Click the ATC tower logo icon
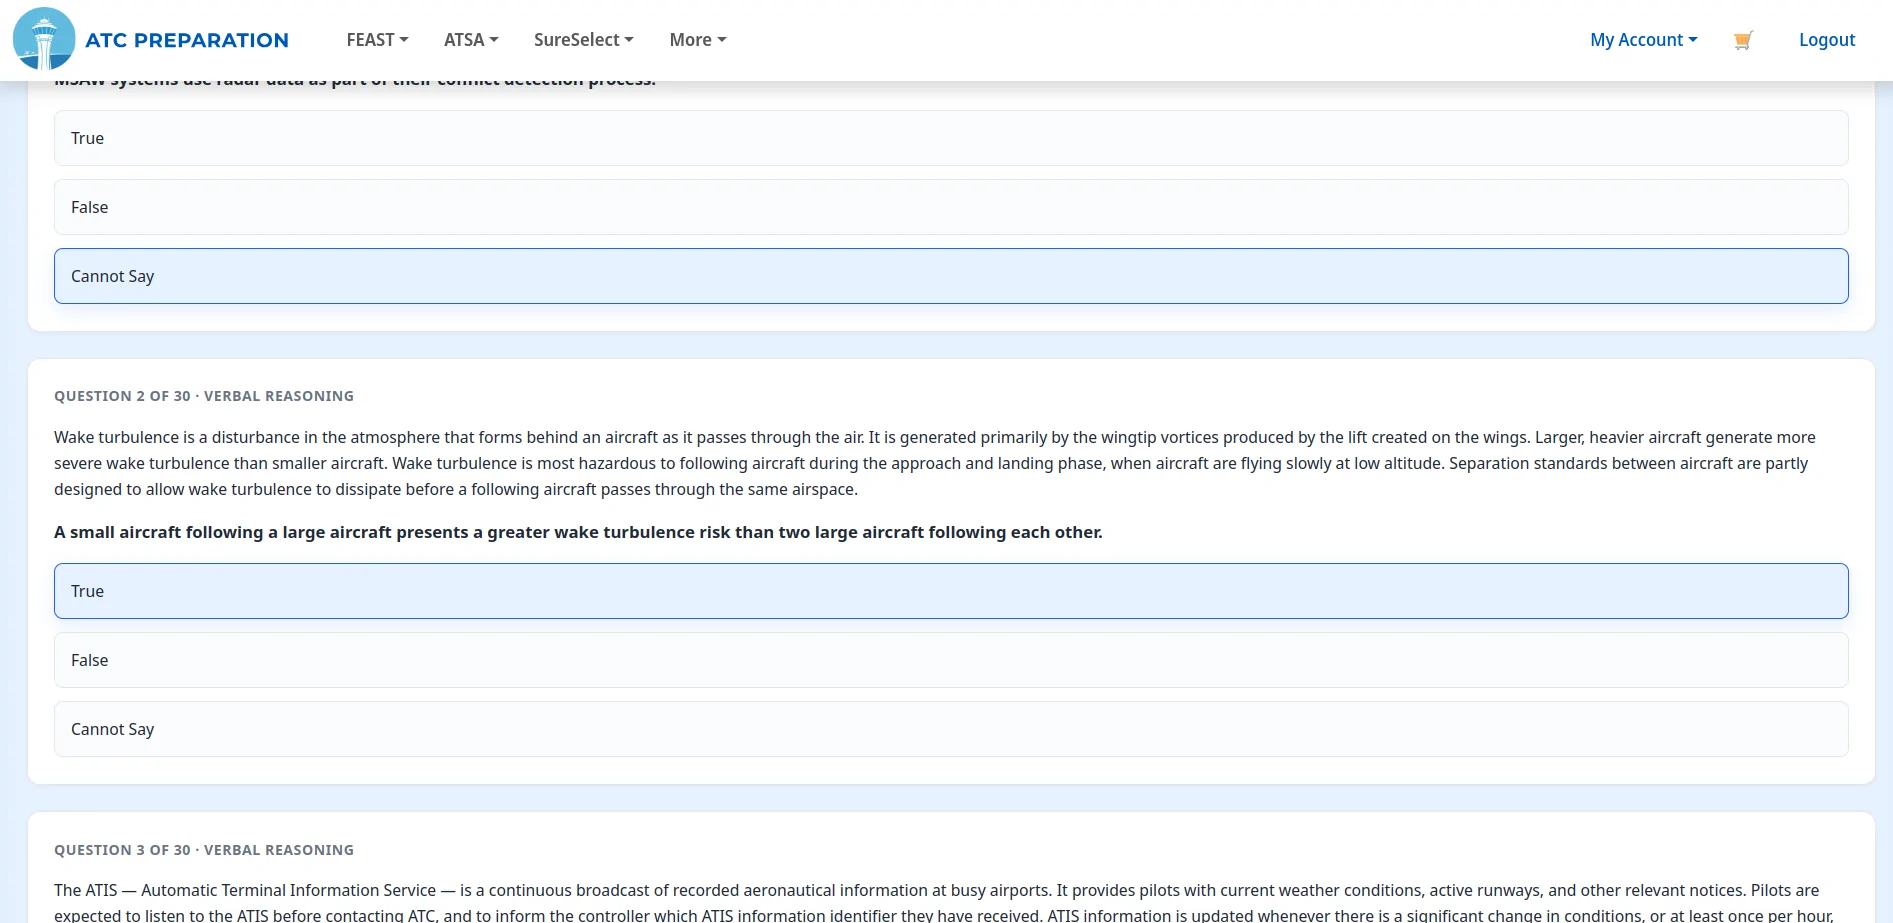1893x923 pixels. point(44,39)
